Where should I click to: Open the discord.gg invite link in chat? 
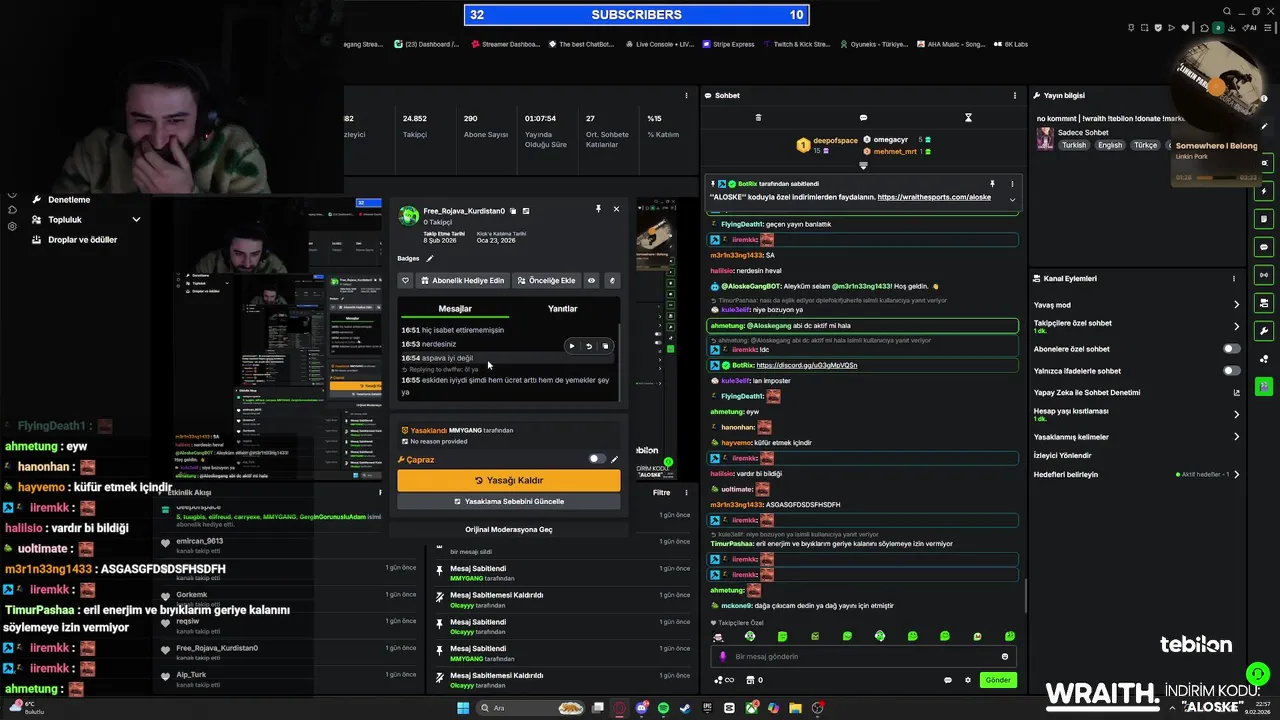coord(806,365)
